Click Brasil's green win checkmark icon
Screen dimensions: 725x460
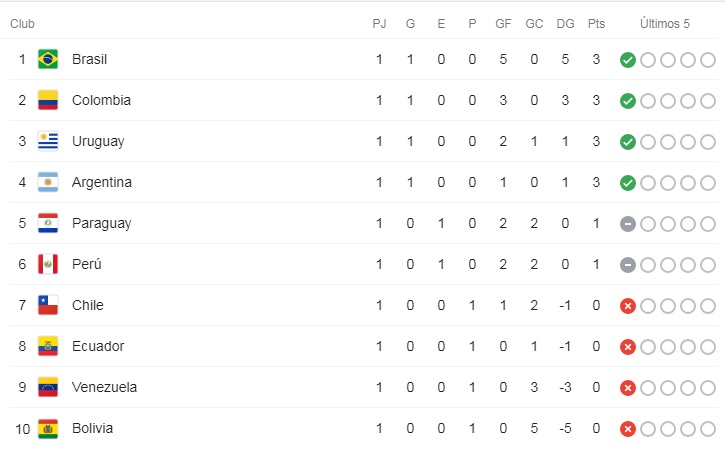point(627,60)
